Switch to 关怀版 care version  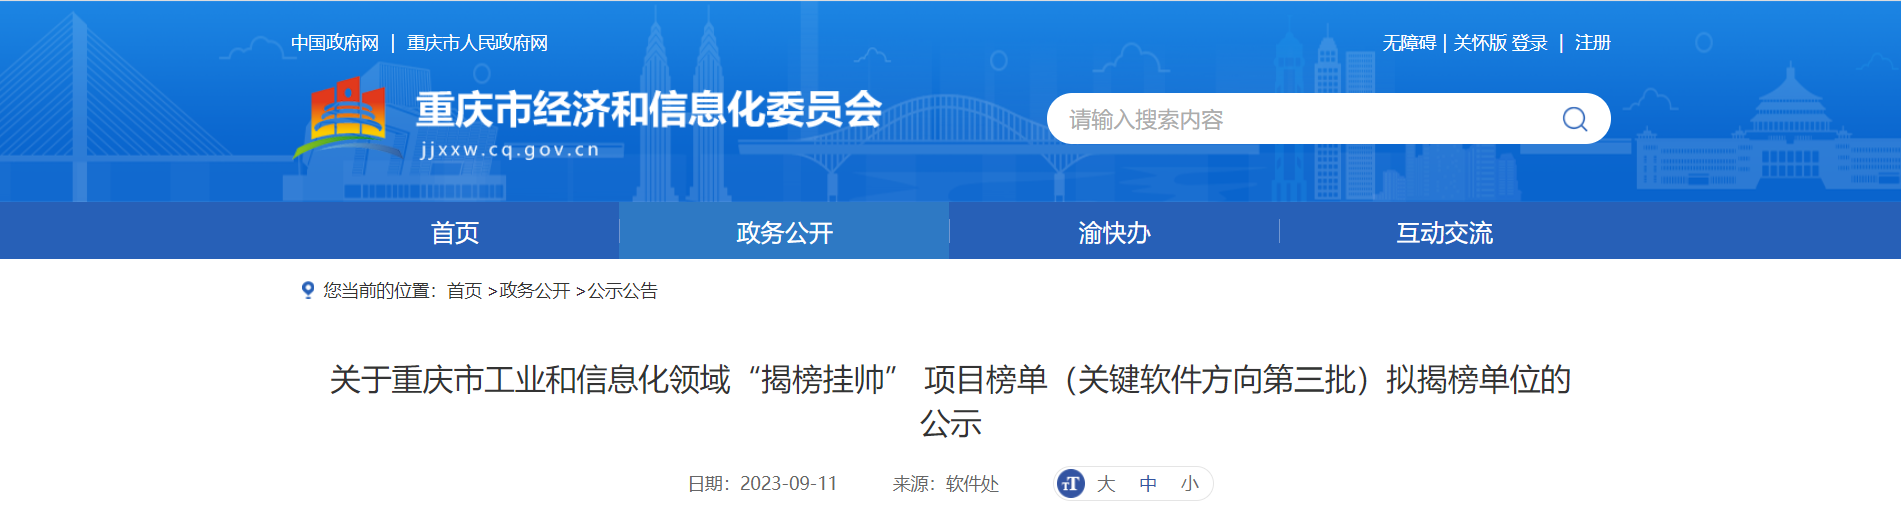click(x=1479, y=43)
